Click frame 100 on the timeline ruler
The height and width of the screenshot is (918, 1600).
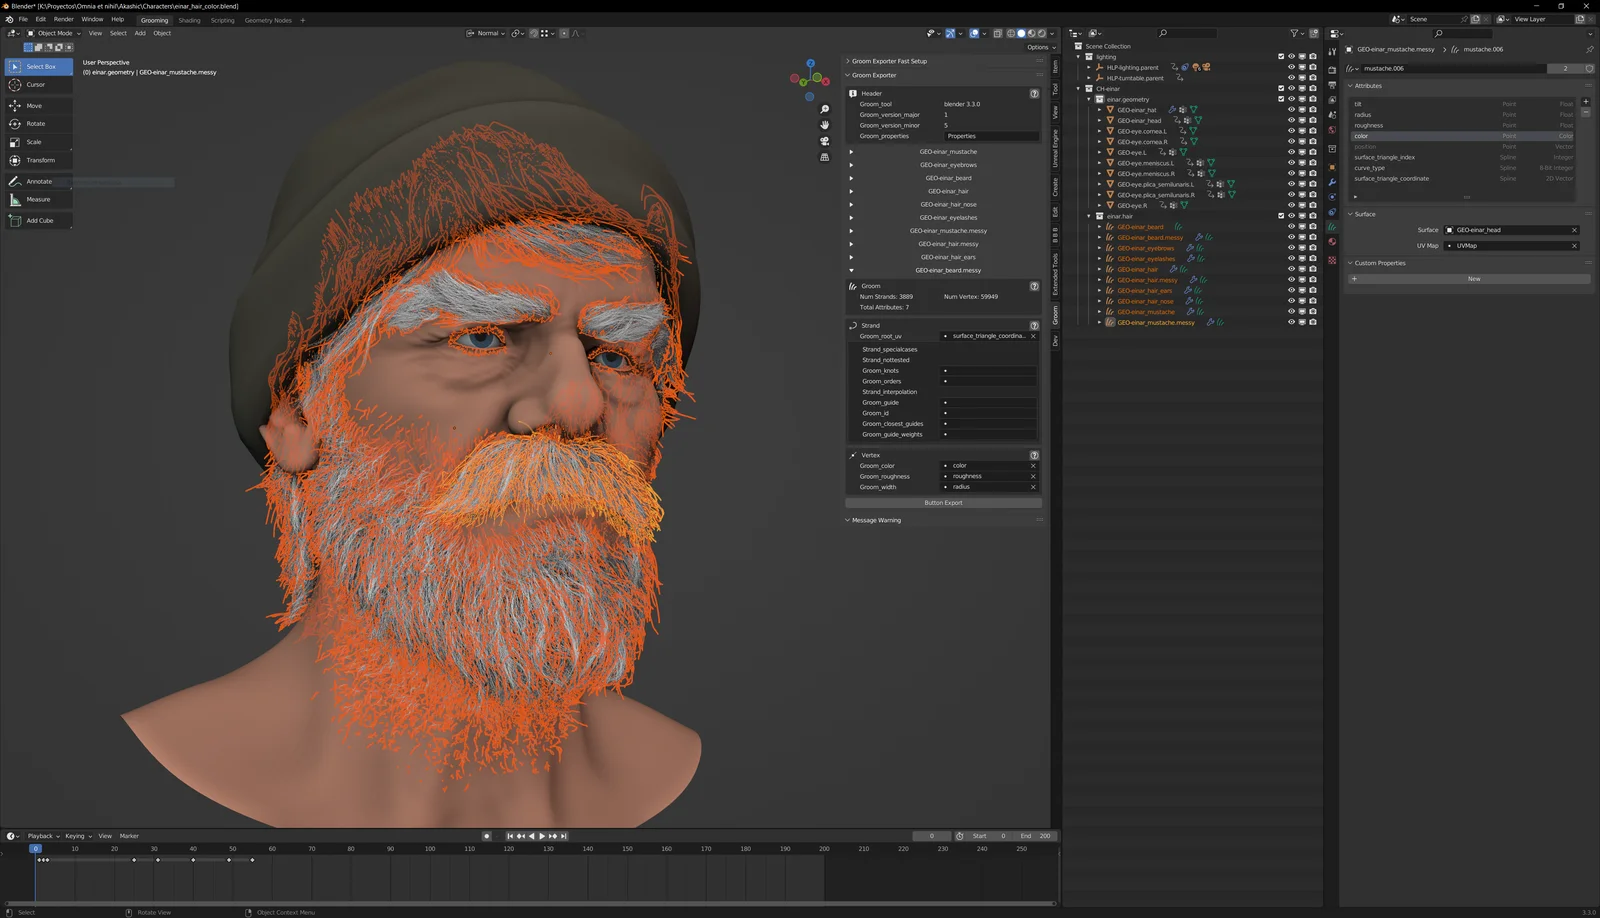click(430, 849)
